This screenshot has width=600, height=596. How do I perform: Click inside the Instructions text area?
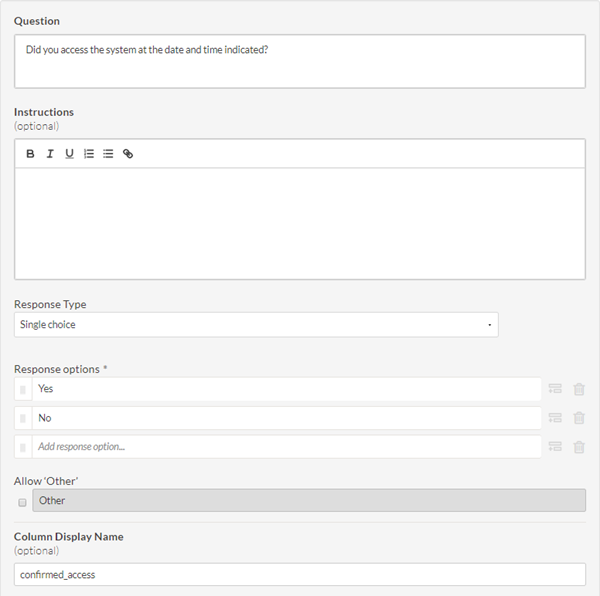click(299, 222)
